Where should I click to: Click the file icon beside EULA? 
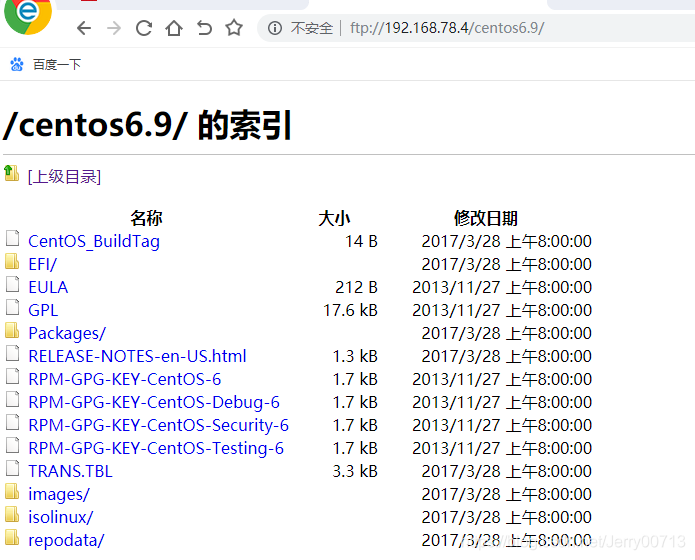pos(12,284)
